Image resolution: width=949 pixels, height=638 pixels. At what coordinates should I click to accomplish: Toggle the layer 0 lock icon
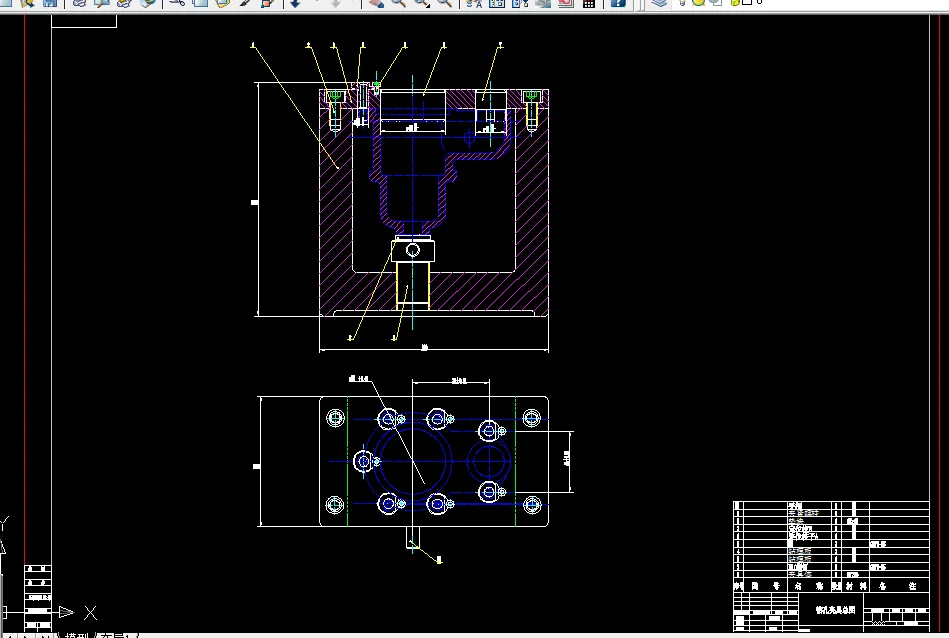(x=735, y=2)
